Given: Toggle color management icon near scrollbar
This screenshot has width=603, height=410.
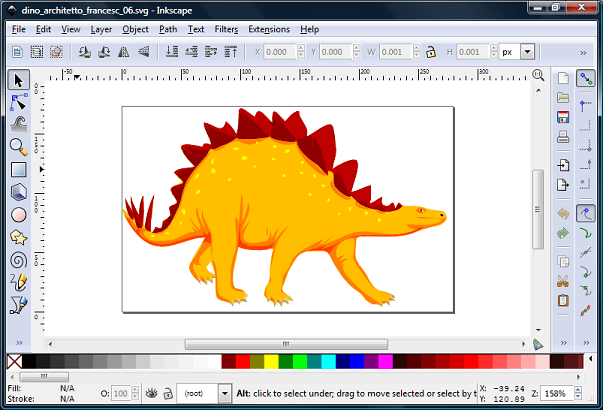Looking at the screenshot, I should pos(538,344).
